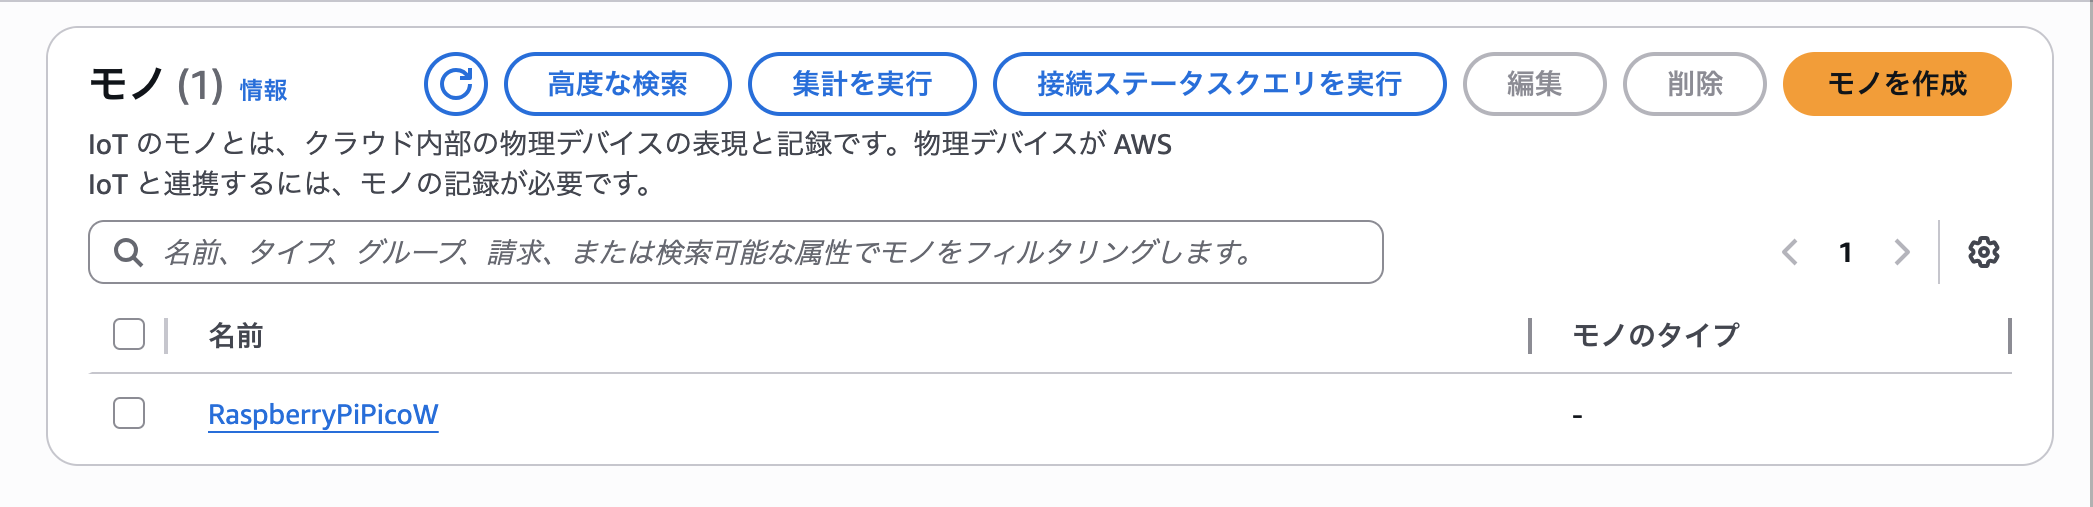Screen dimensions: 2093x507
Task: Click the 高度な検索 button
Action: (x=617, y=84)
